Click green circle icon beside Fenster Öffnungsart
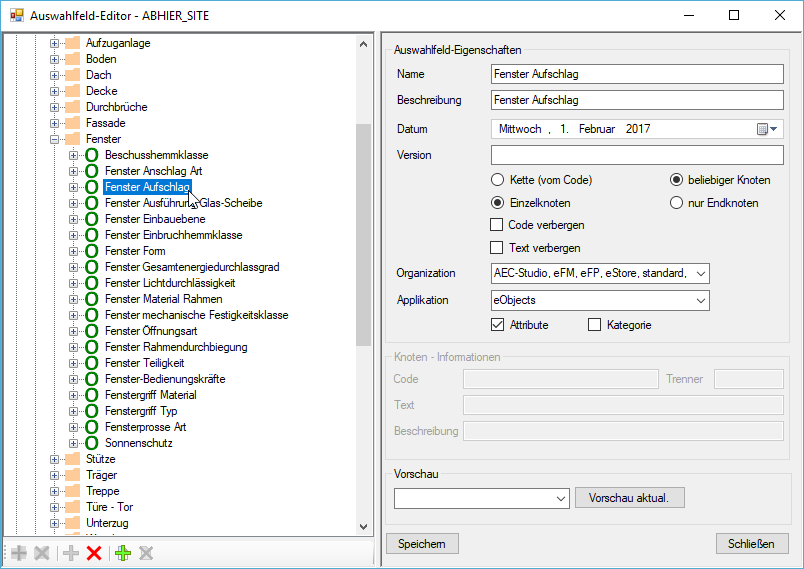This screenshot has height=569, width=804. 91,331
